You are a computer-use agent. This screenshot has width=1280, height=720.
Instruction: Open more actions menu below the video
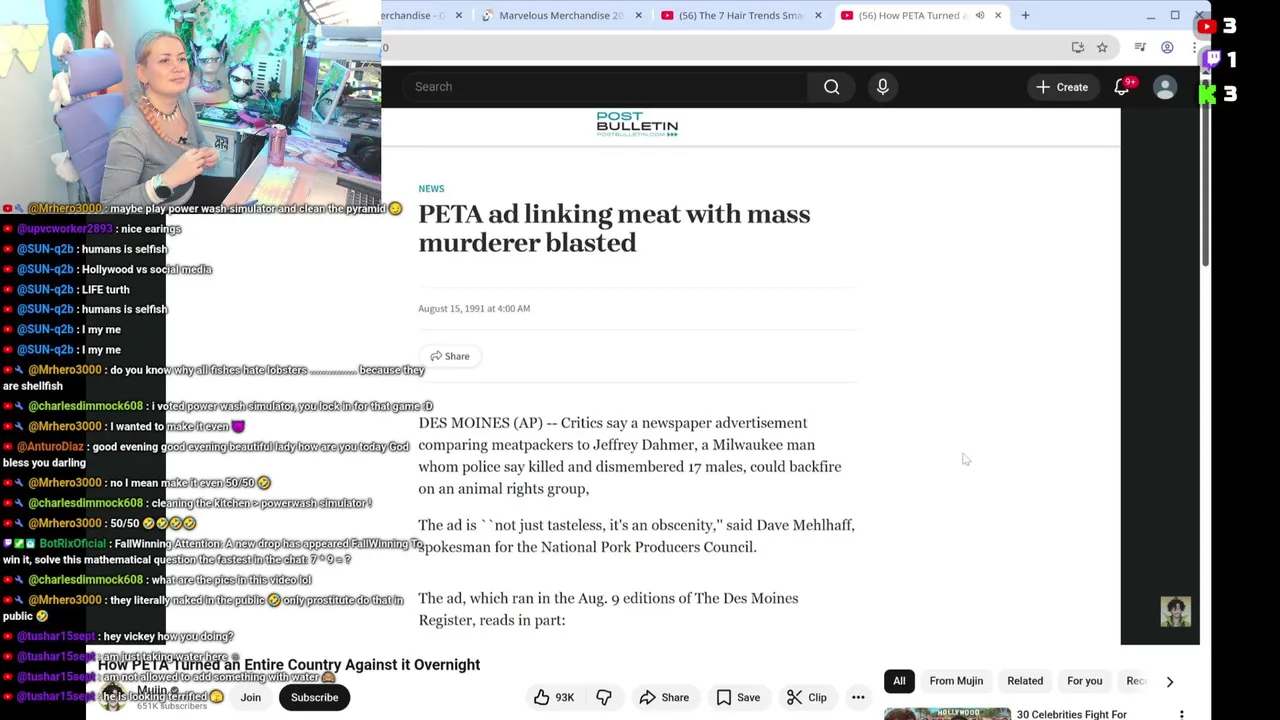tap(858, 697)
